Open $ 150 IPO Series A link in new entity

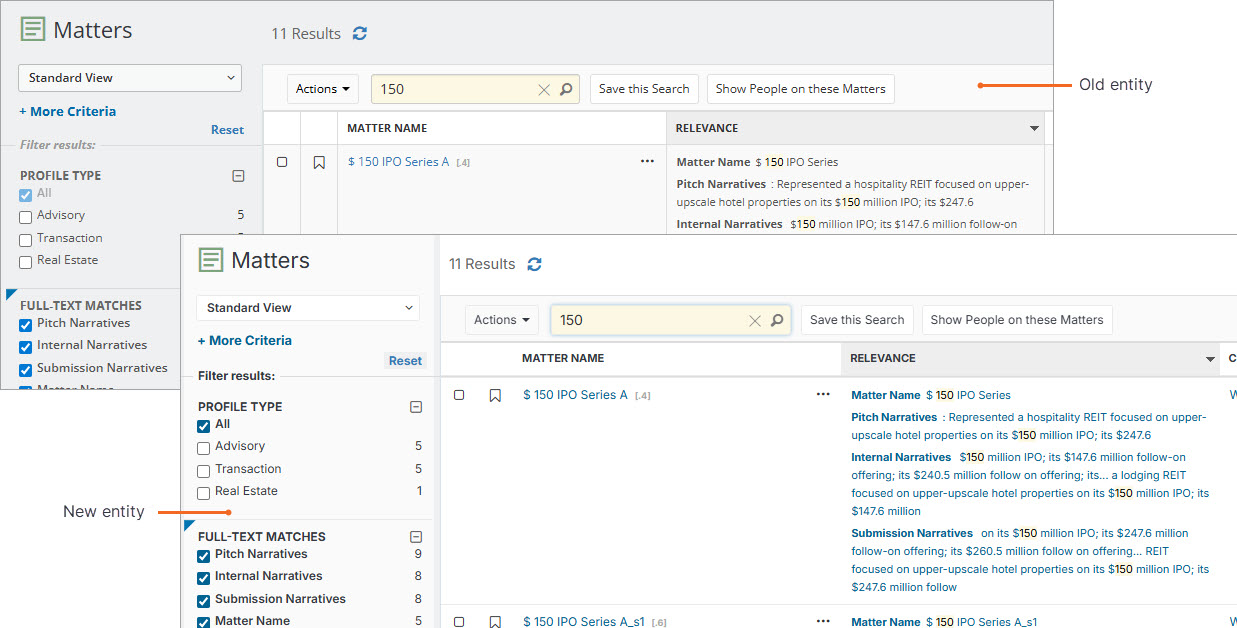coord(575,395)
